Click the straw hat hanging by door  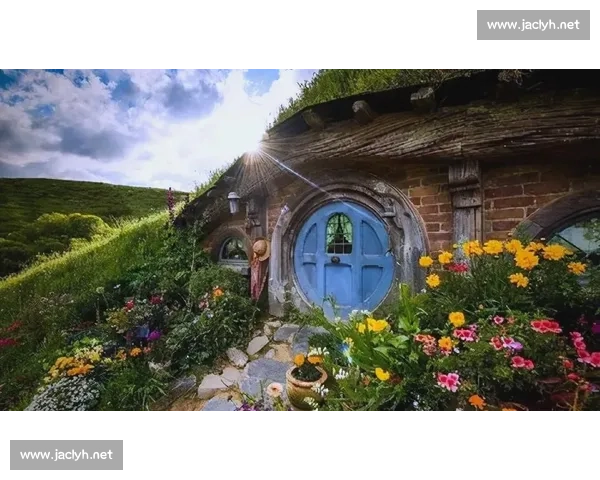pos(261,249)
